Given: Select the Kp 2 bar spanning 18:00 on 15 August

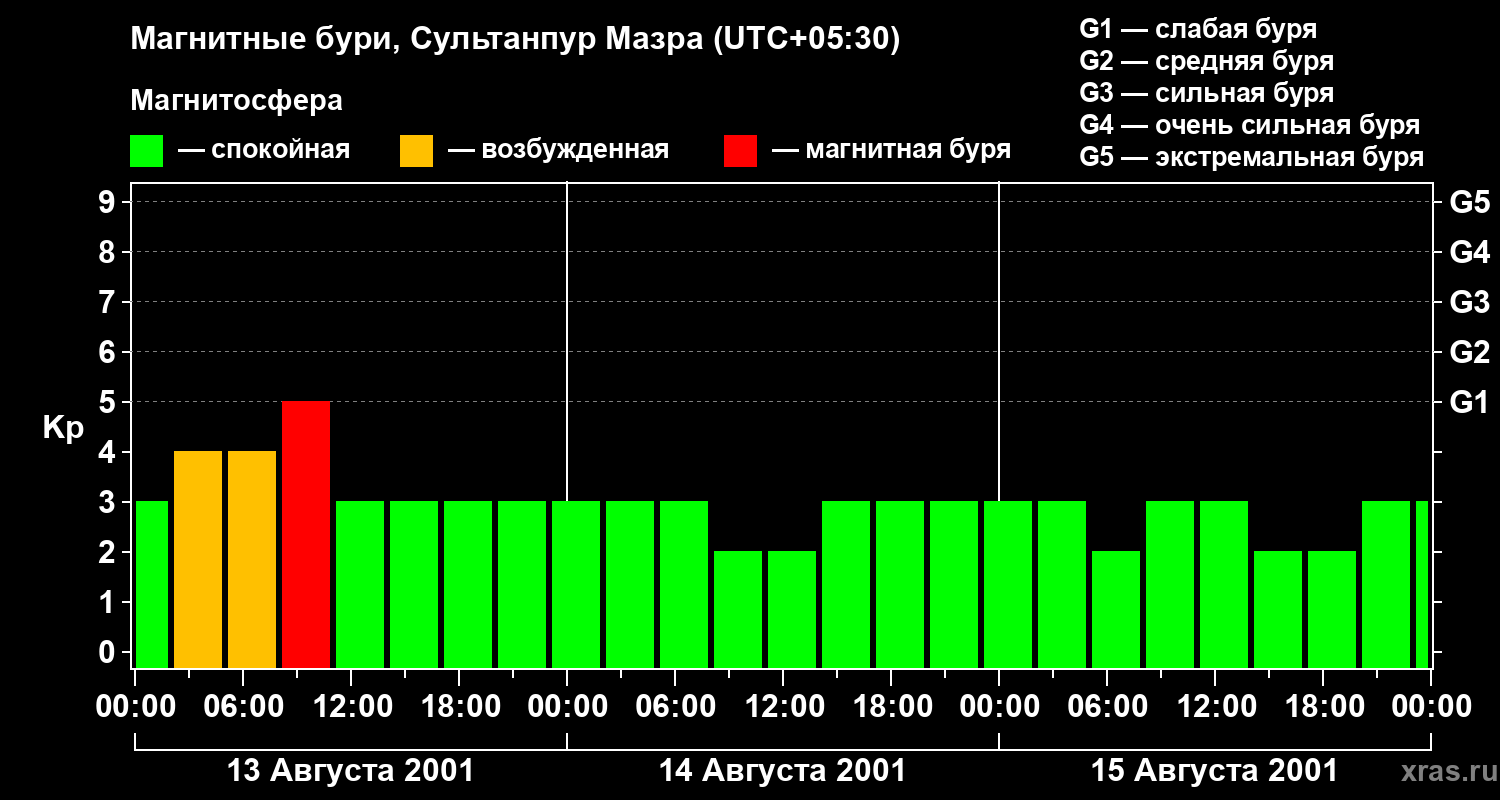Looking at the screenshot, I should coord(1332,609).
